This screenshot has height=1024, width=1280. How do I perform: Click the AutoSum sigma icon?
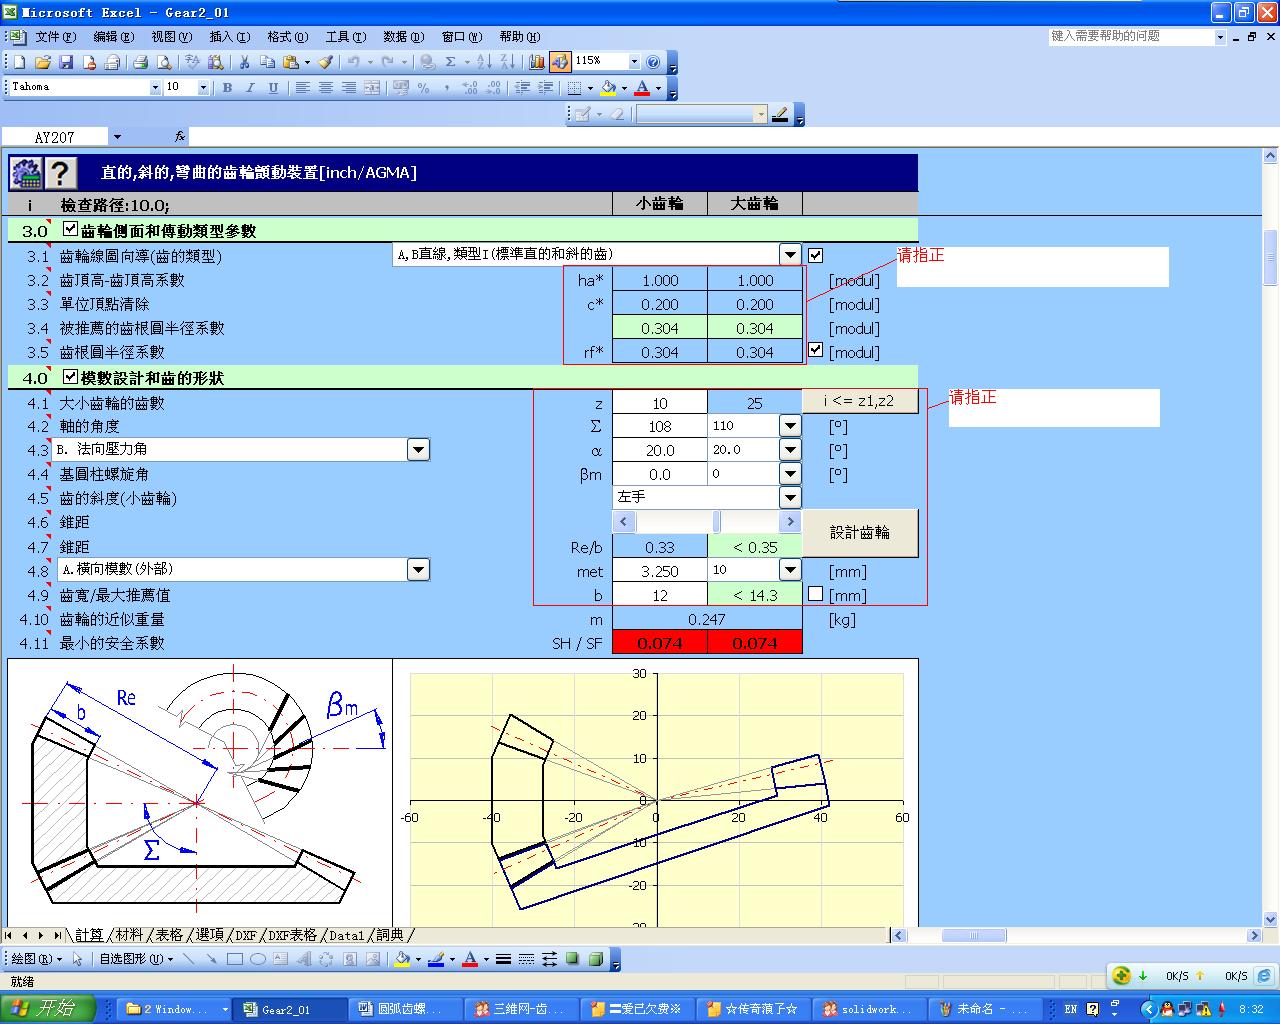pyautogui.click(x=451, y=62)
